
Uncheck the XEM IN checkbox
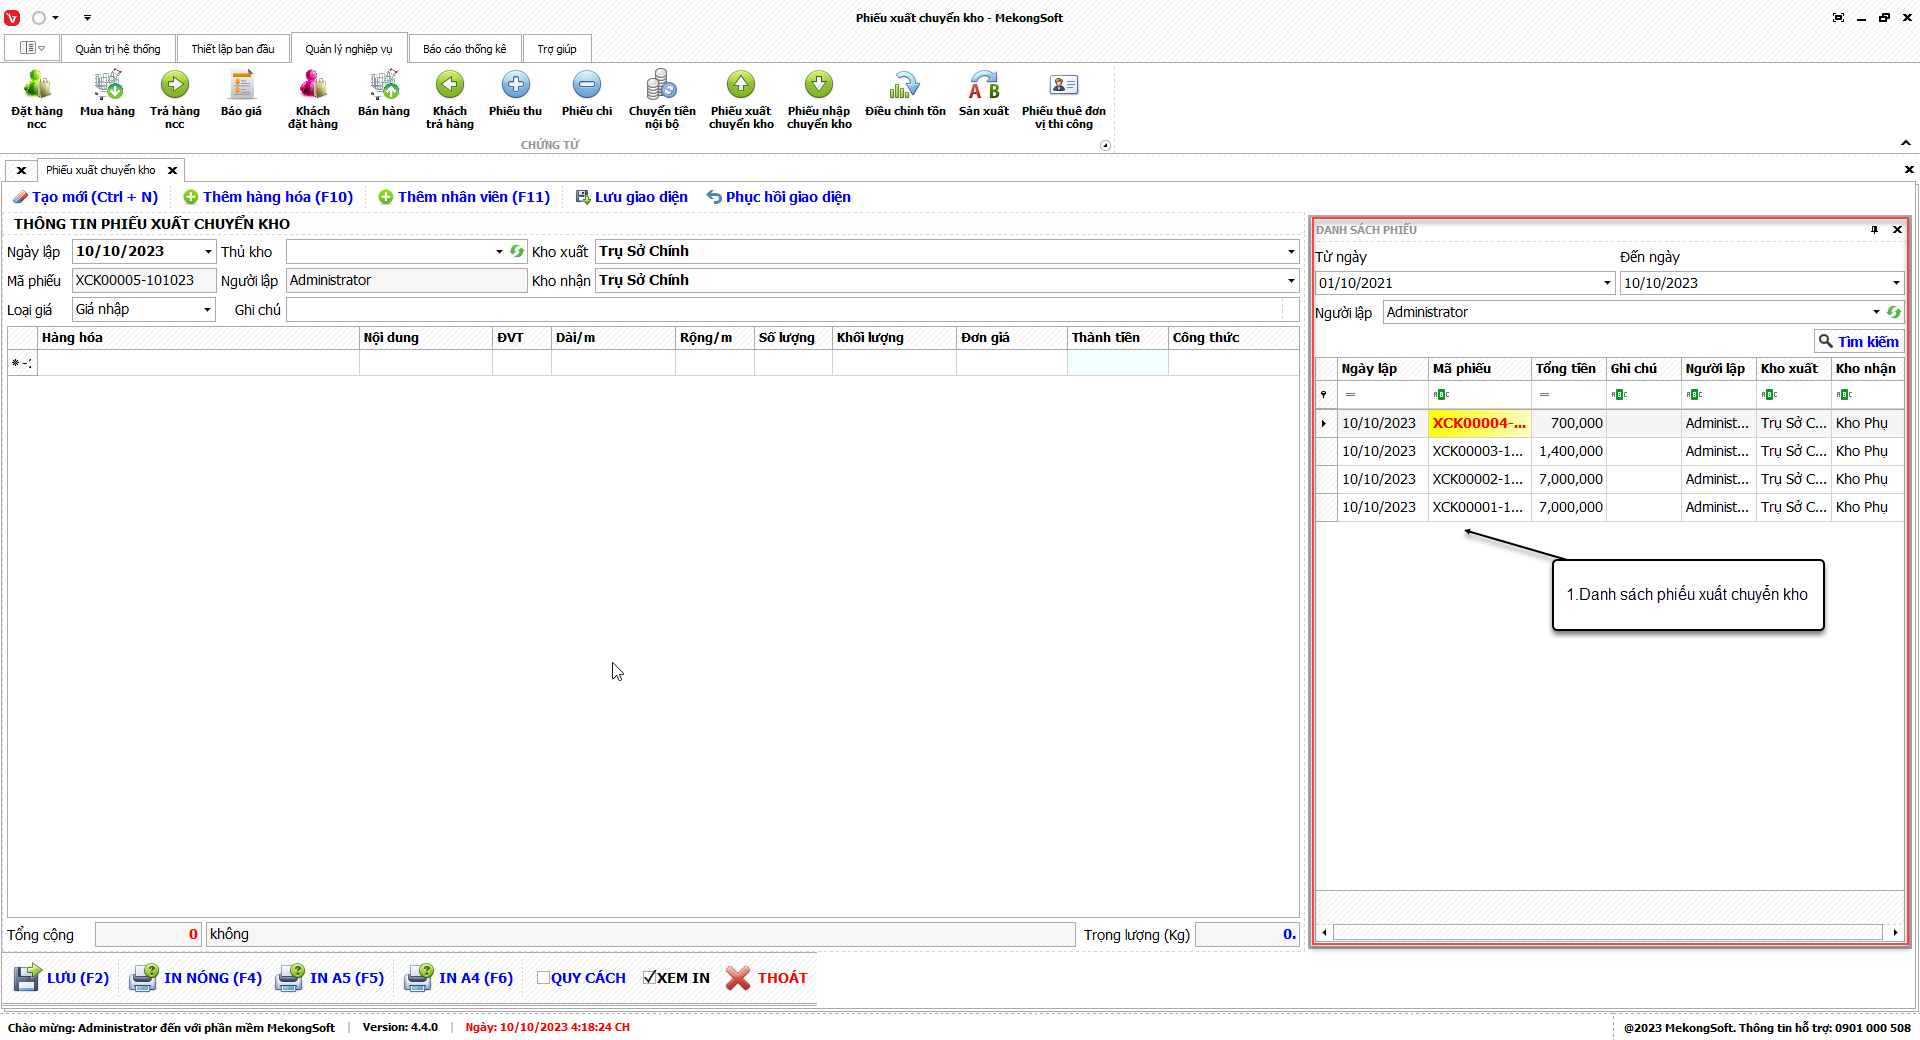click(x=650, y=978)
